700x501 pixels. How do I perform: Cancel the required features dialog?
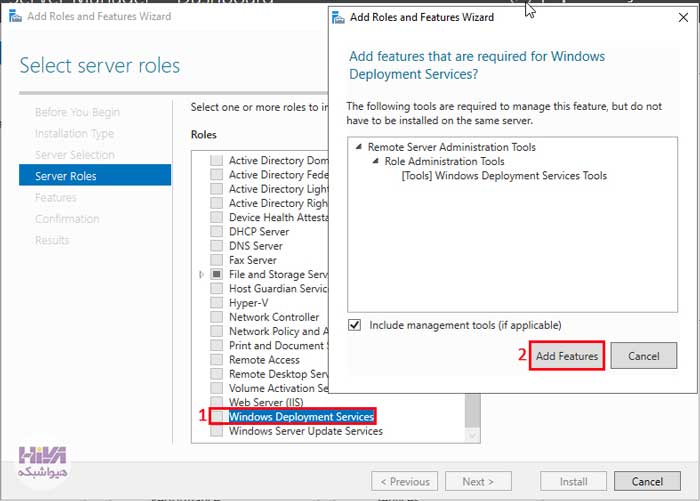point(643,356)
